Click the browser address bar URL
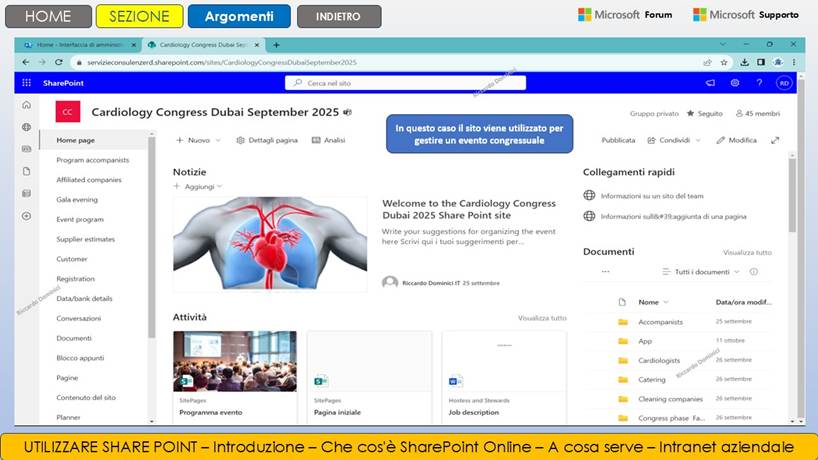 click(x=222, y=62)
